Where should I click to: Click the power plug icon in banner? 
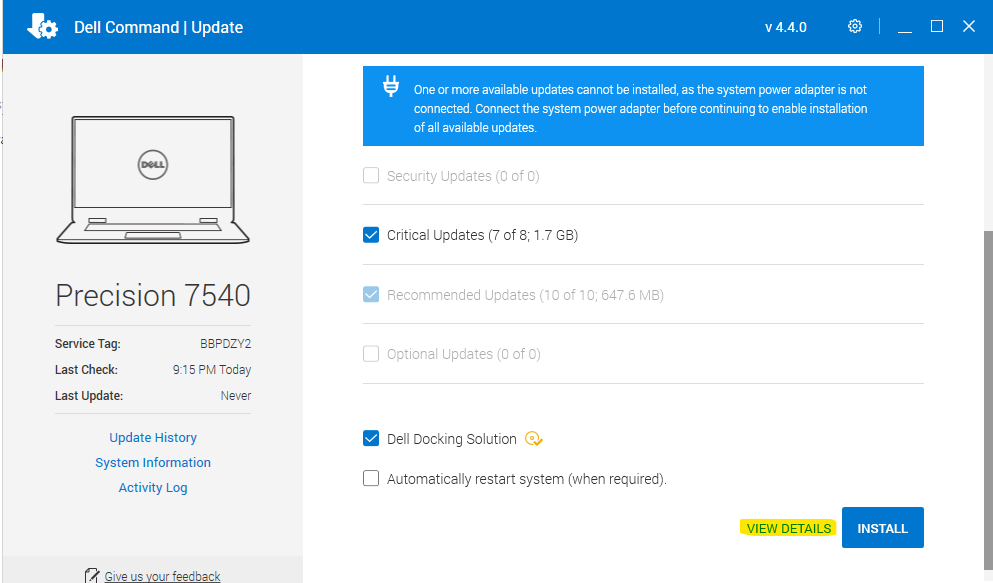[x=391, y=87]
